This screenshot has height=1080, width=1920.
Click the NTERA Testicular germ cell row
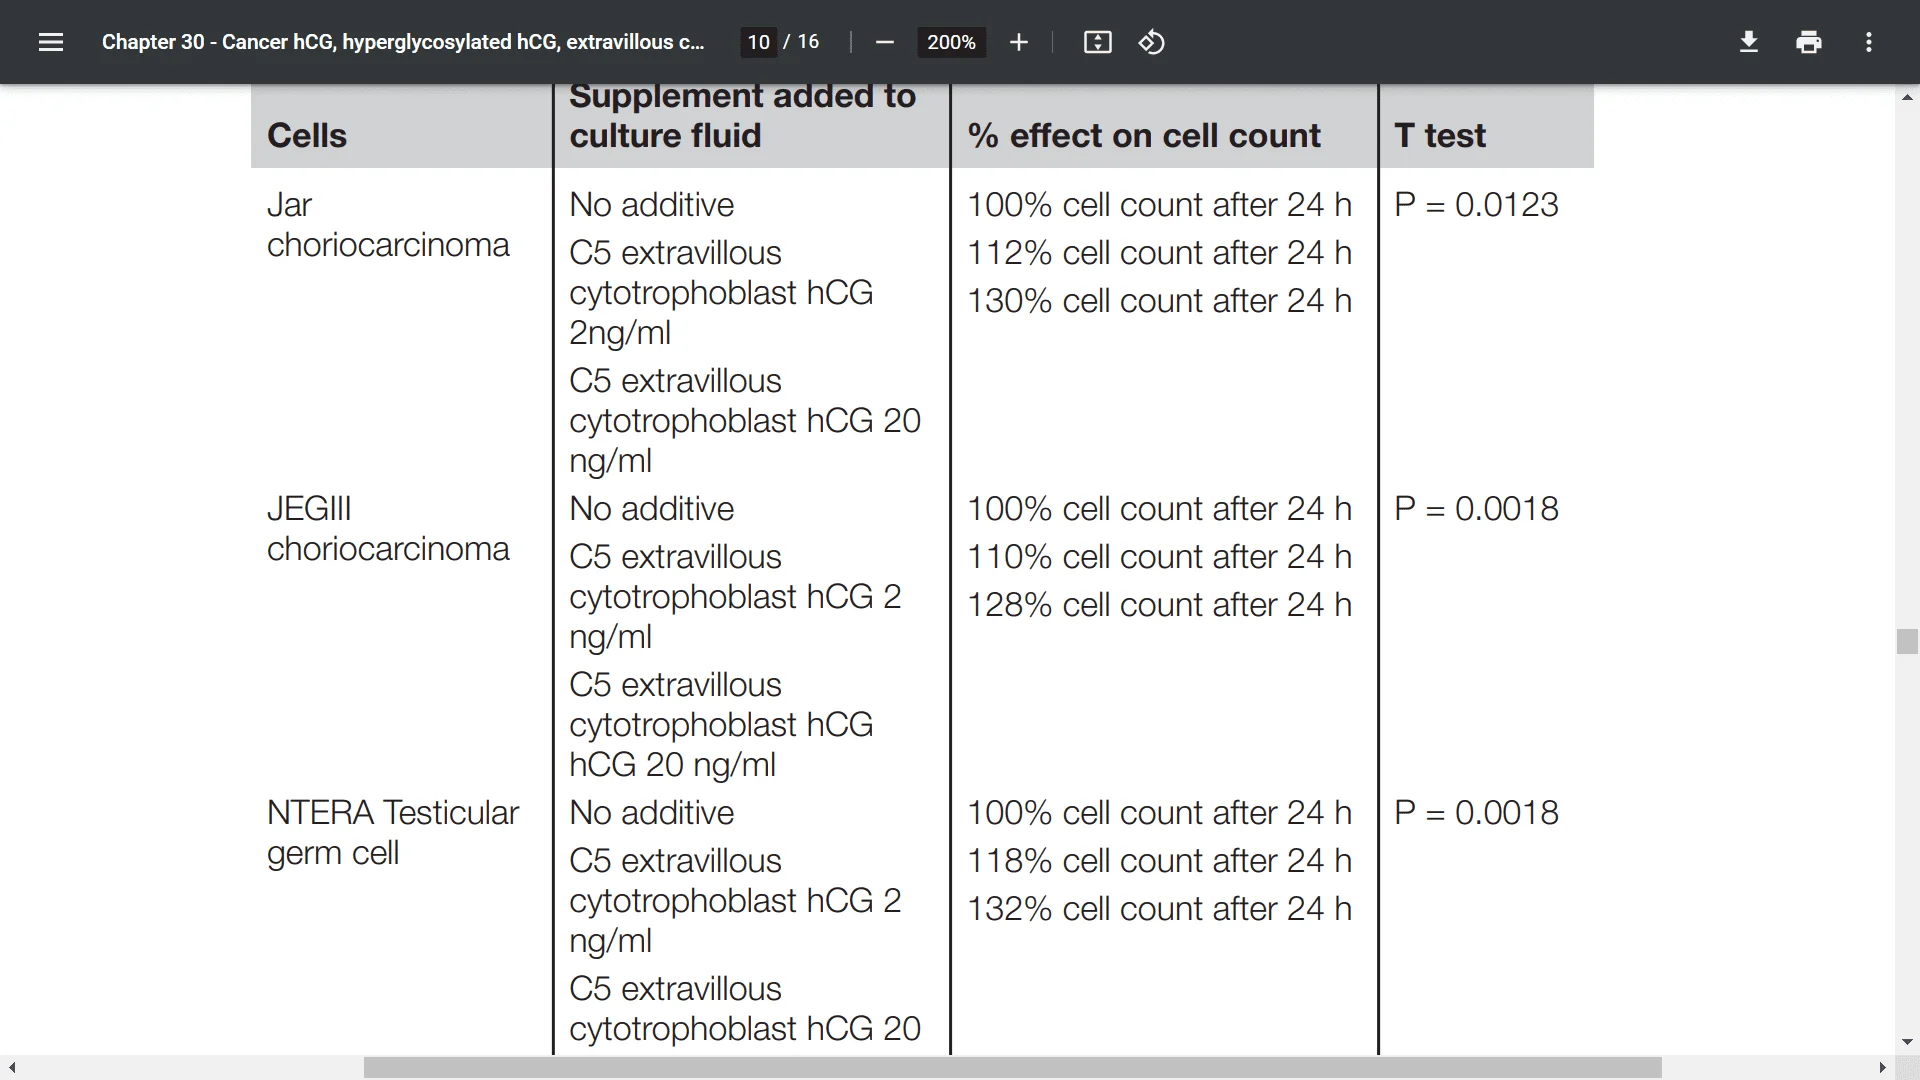pyautogui.click(x=393, y=831)
